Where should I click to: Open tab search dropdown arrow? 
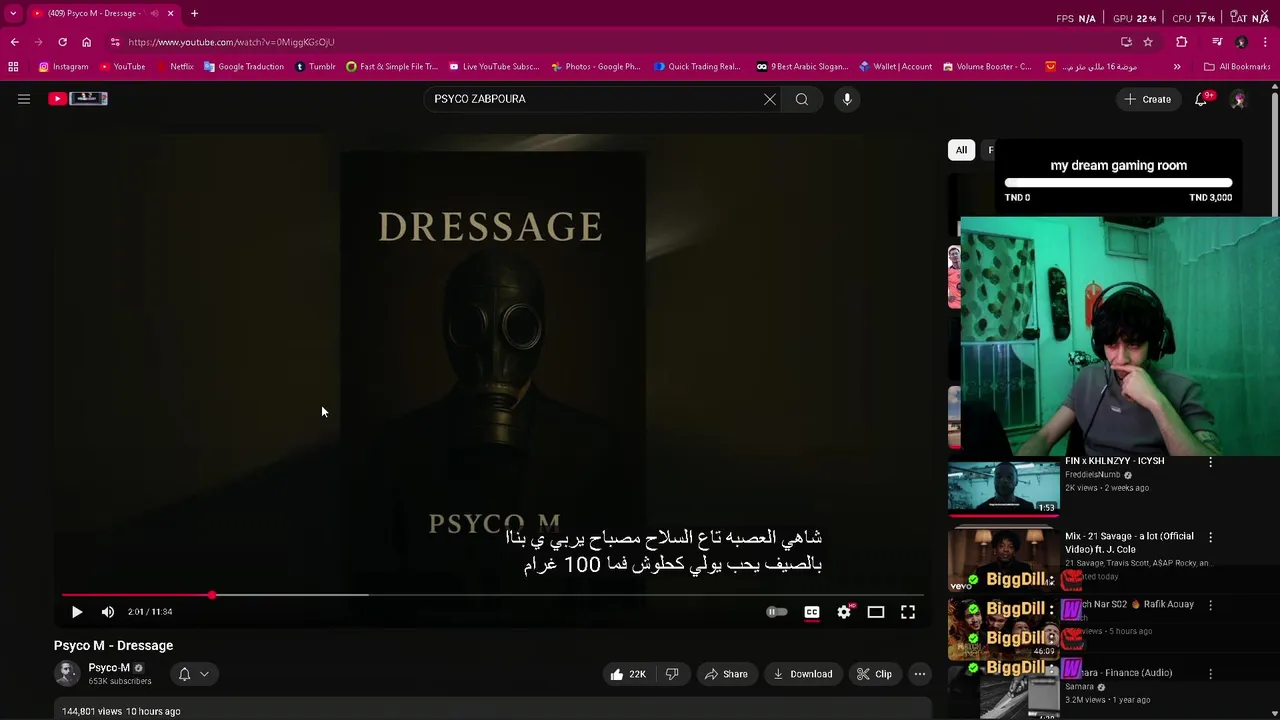pos(13,13)
